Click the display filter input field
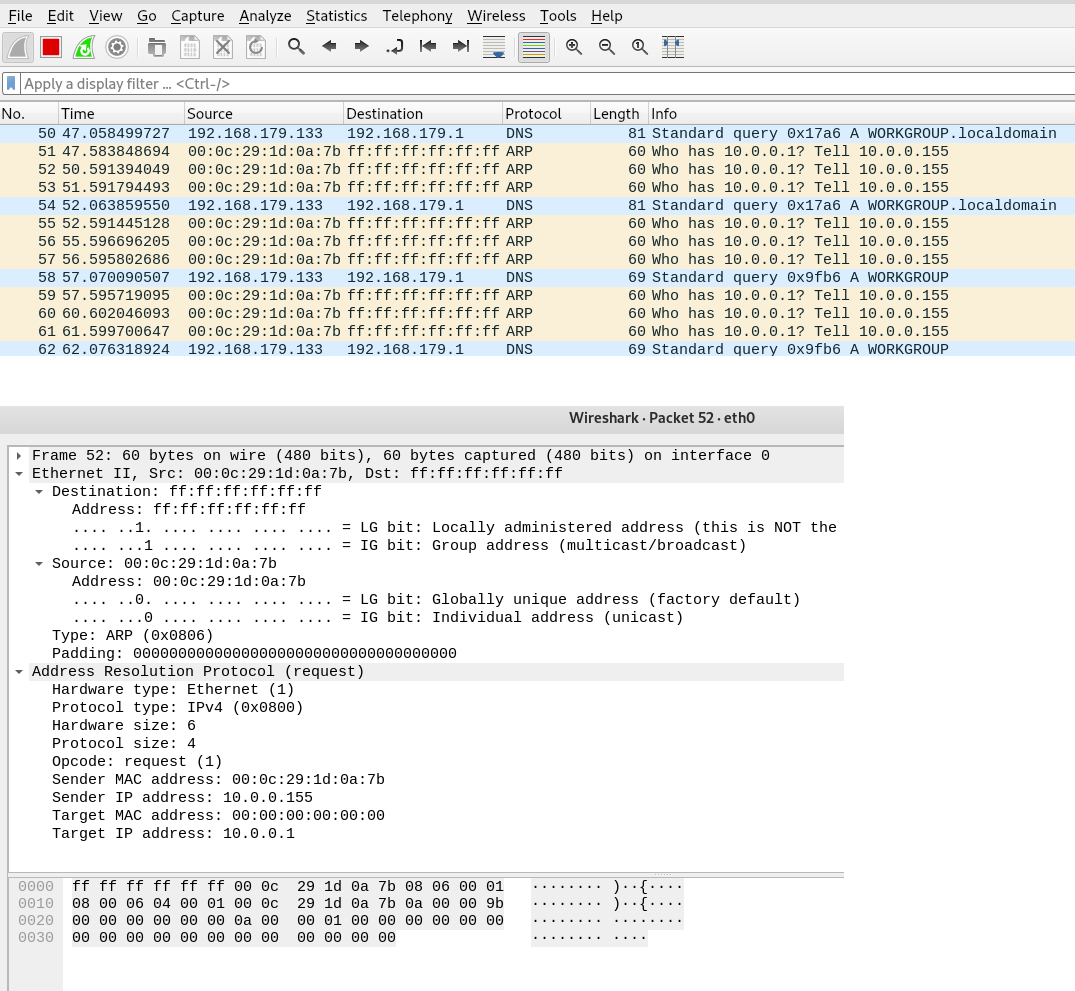This screenshot has width=1075, height=991. 500,84
